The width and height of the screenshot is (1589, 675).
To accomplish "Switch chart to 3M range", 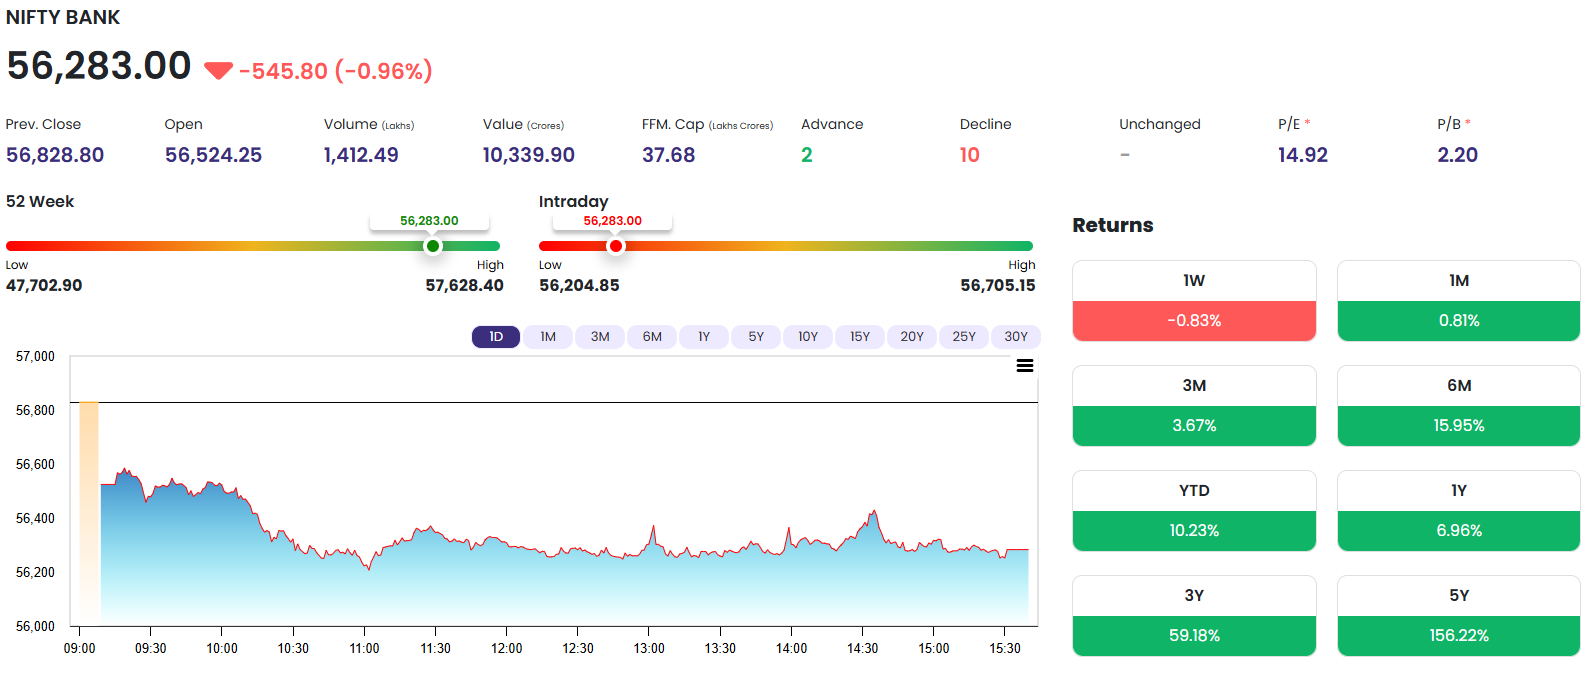I will click(600, 337).
